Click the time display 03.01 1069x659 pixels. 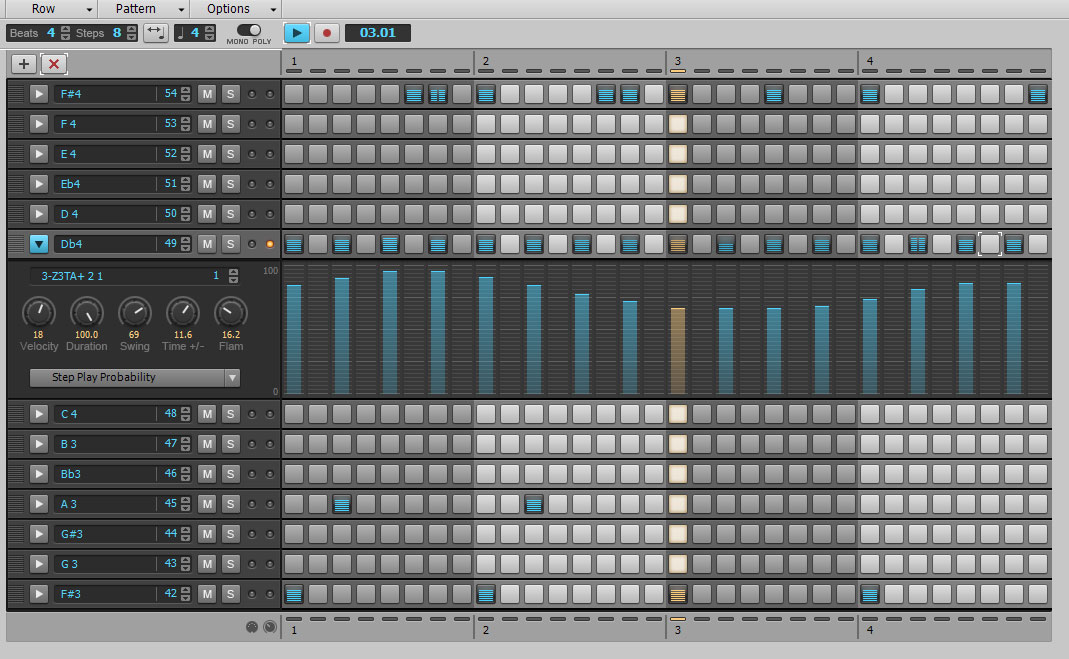click(x=378, y=33)
